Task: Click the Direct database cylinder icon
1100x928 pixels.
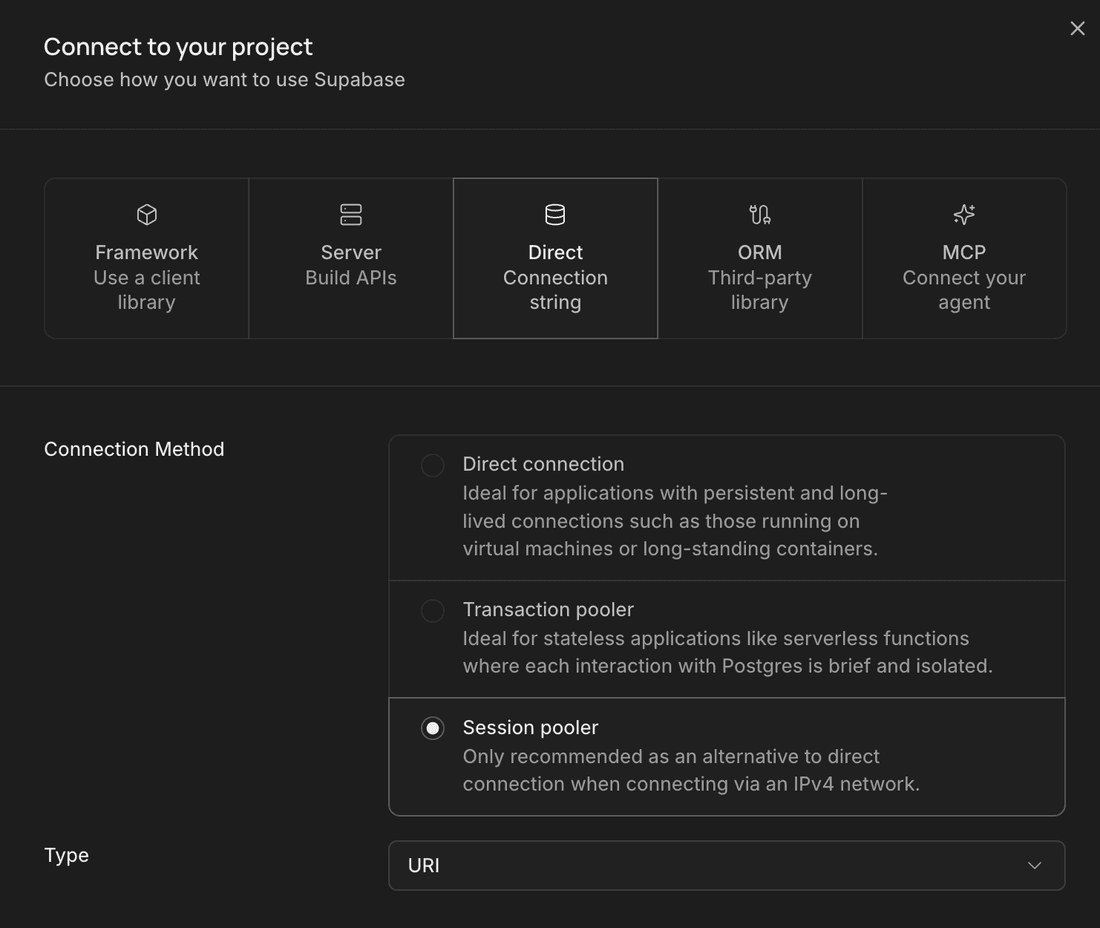Action: click(x=555, y=215)
